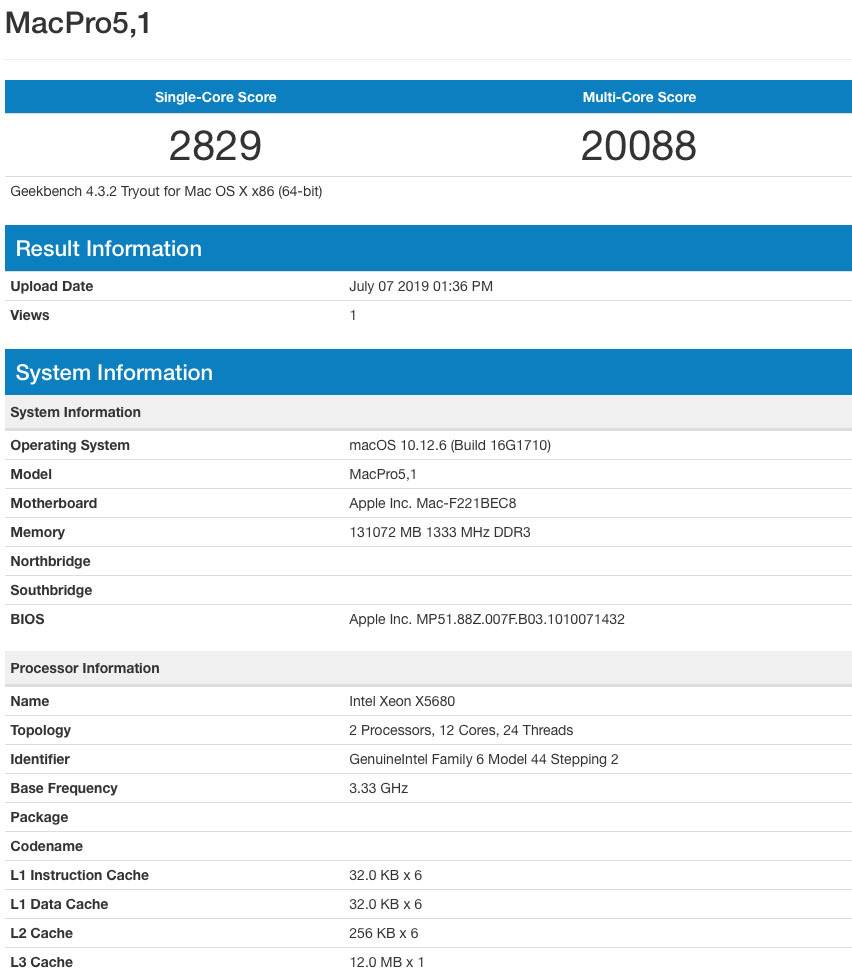852x976 pixels.
Task: Click the MacPro5,1 page title
Action: 78,24
